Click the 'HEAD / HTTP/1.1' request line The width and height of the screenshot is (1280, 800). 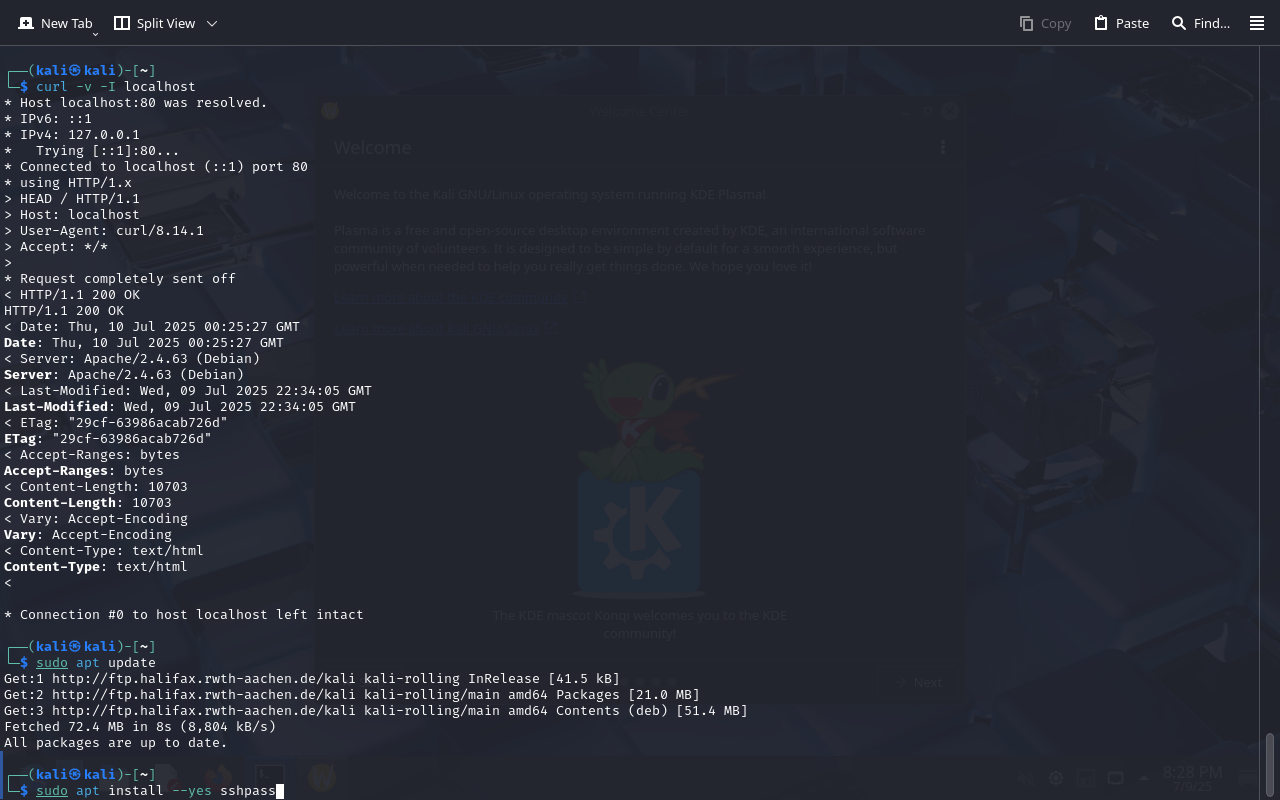72,199
